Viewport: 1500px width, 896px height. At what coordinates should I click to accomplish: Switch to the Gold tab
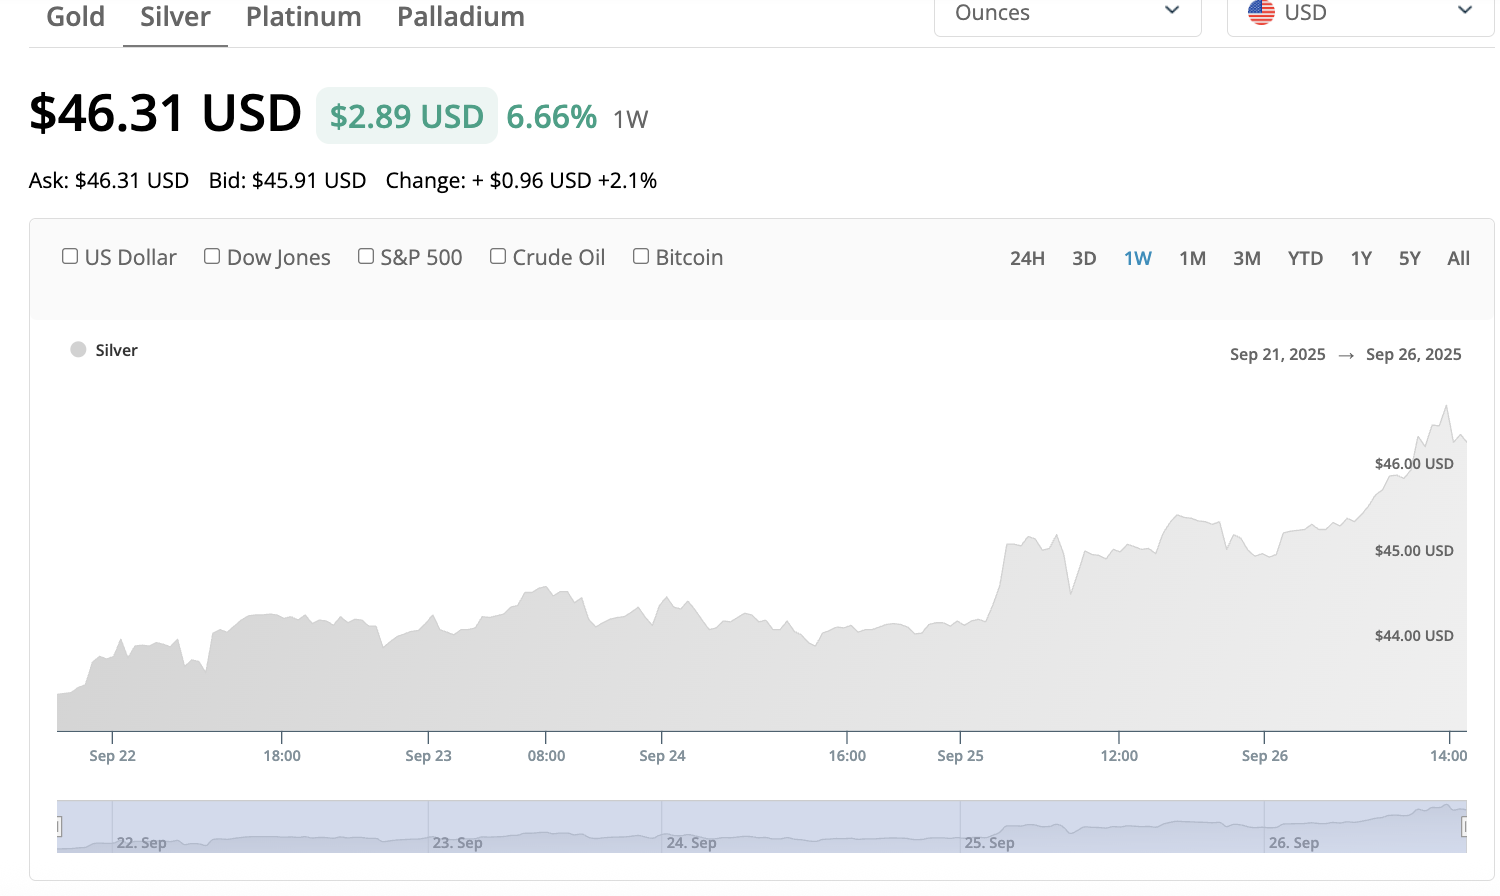(76, 17)
